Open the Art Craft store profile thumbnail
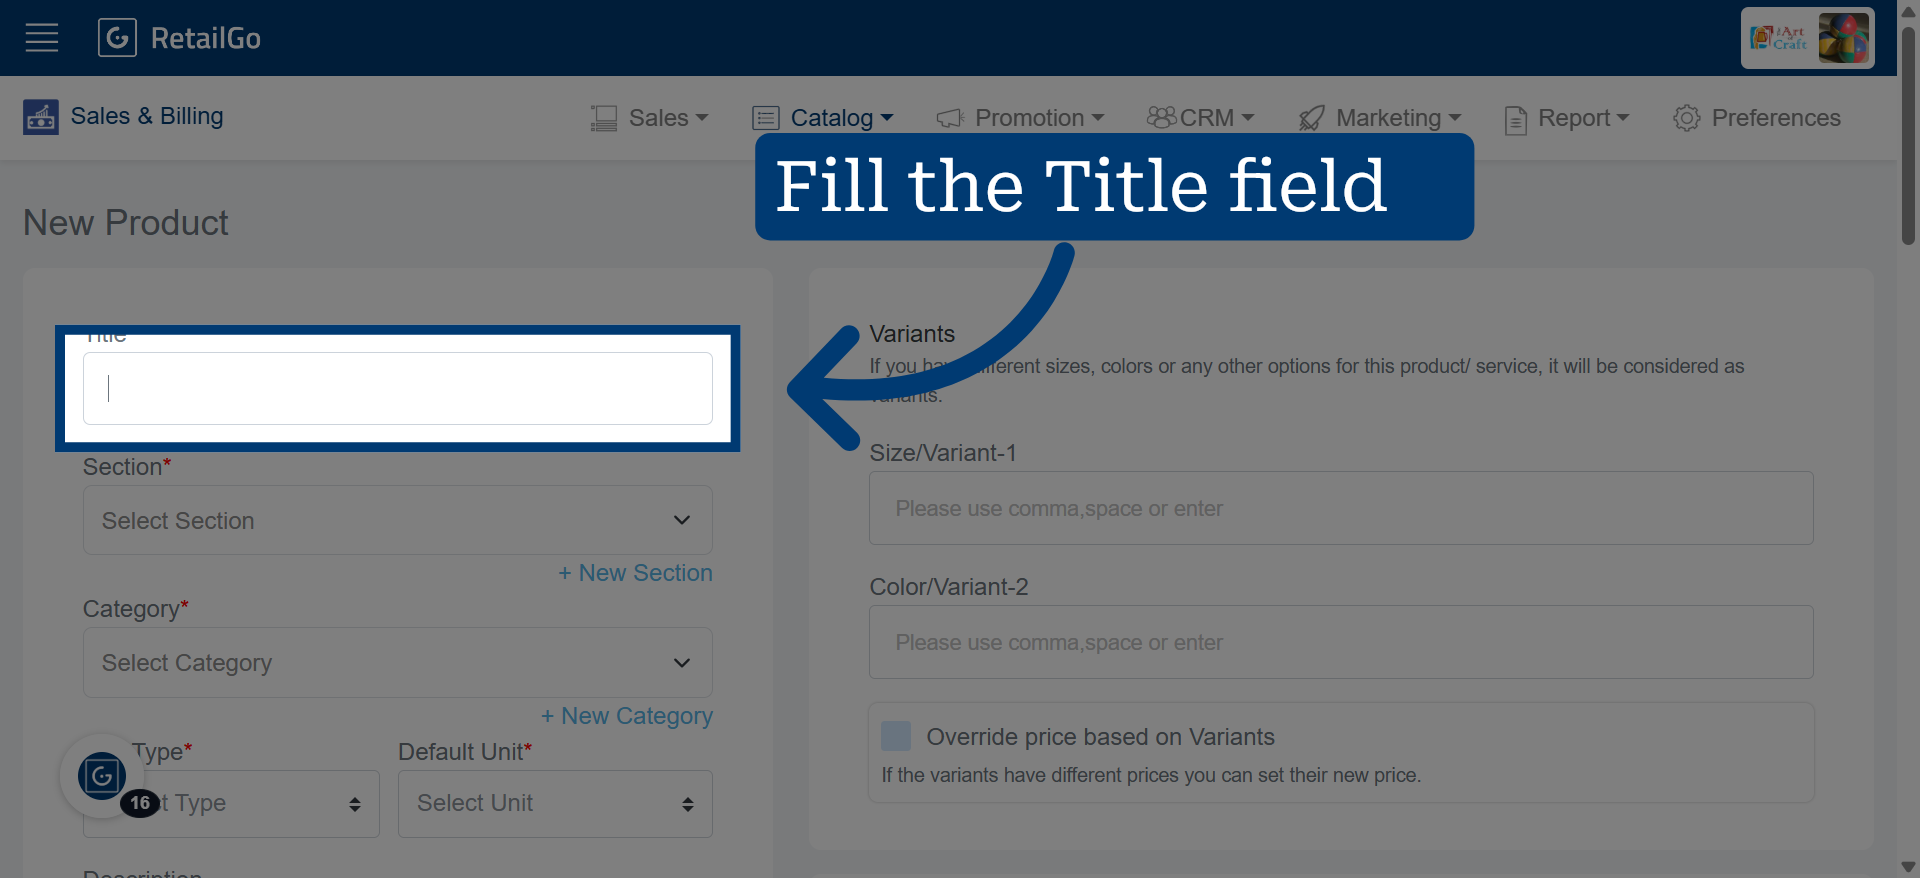The height and width of the screenshot is (878, 1920). click(x=1807, y=38)
